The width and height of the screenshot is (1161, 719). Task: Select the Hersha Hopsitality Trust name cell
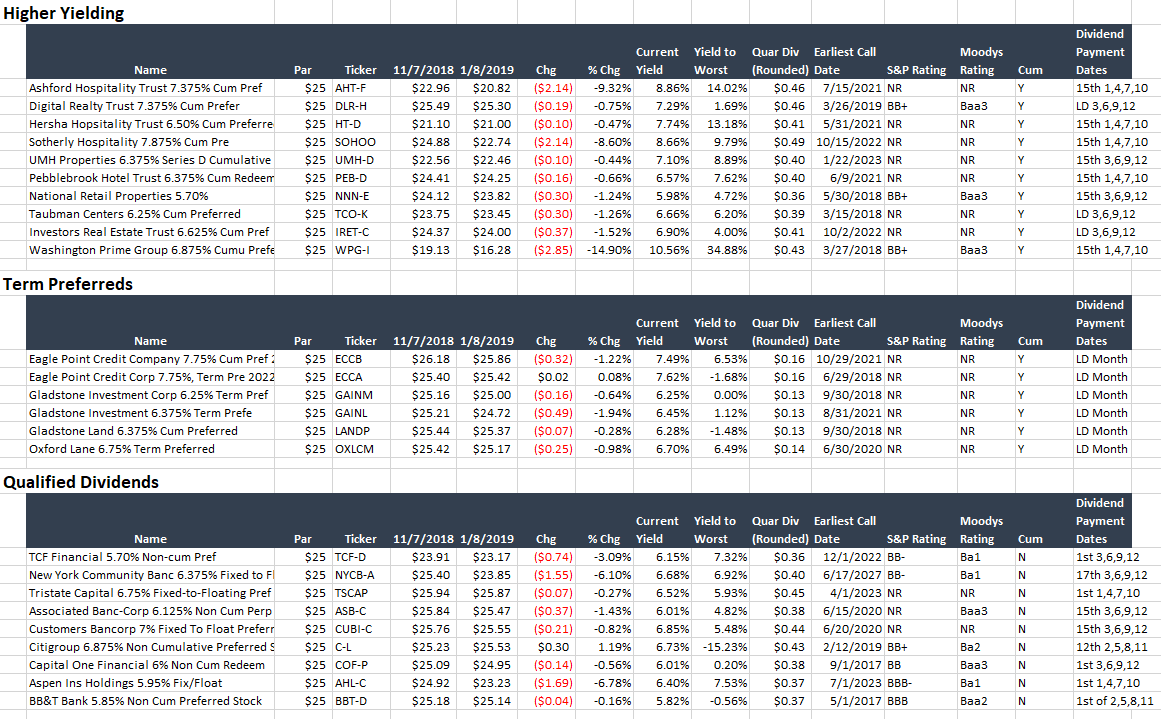click(150, 124)
